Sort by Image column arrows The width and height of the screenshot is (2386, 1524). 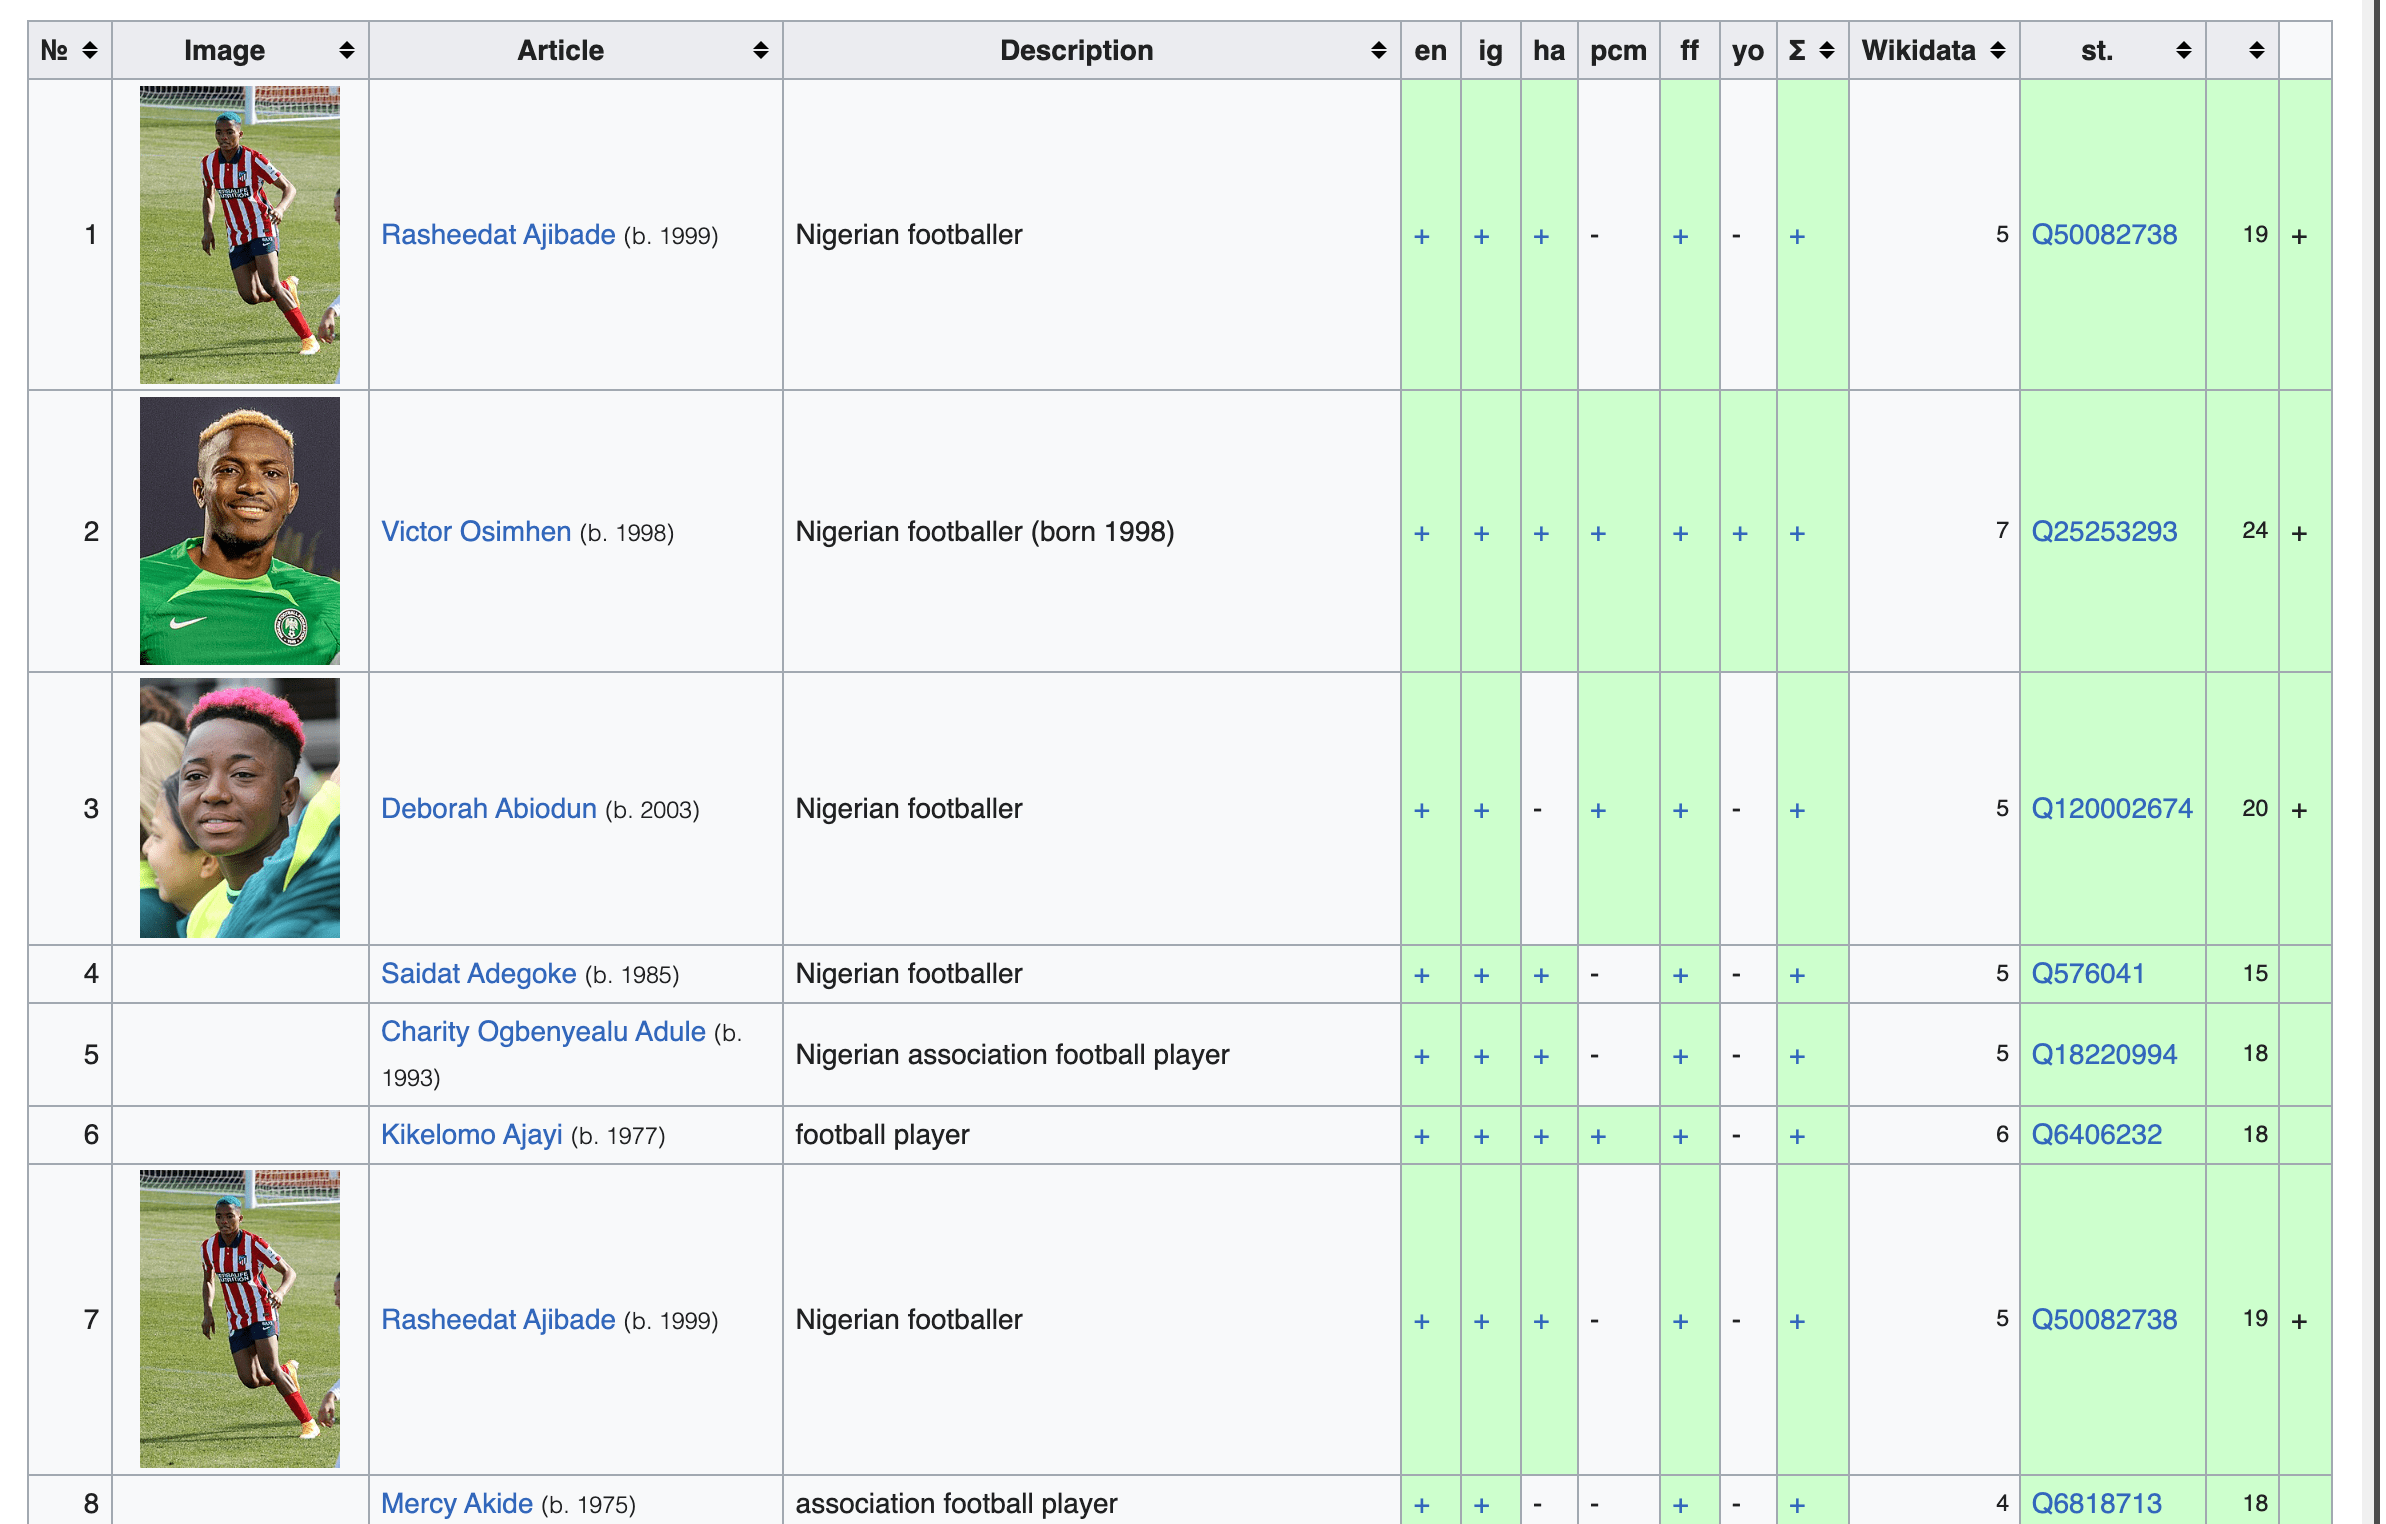(x=346, y=50)
